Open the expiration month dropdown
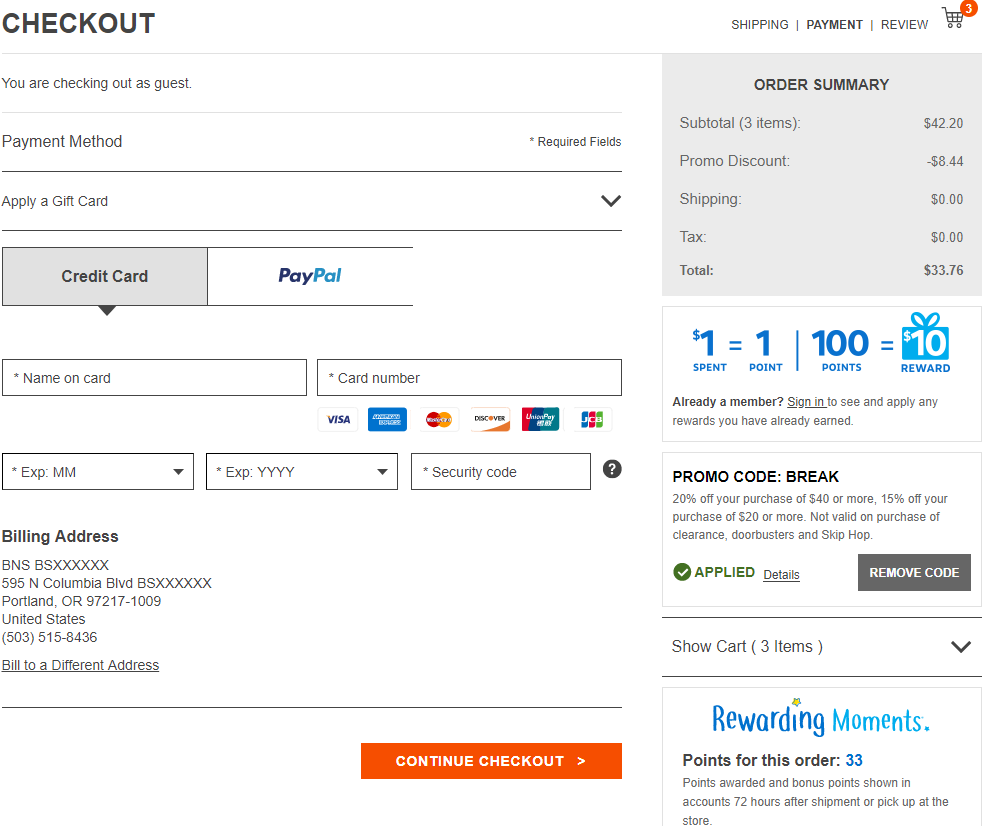 tap(98, 472)
